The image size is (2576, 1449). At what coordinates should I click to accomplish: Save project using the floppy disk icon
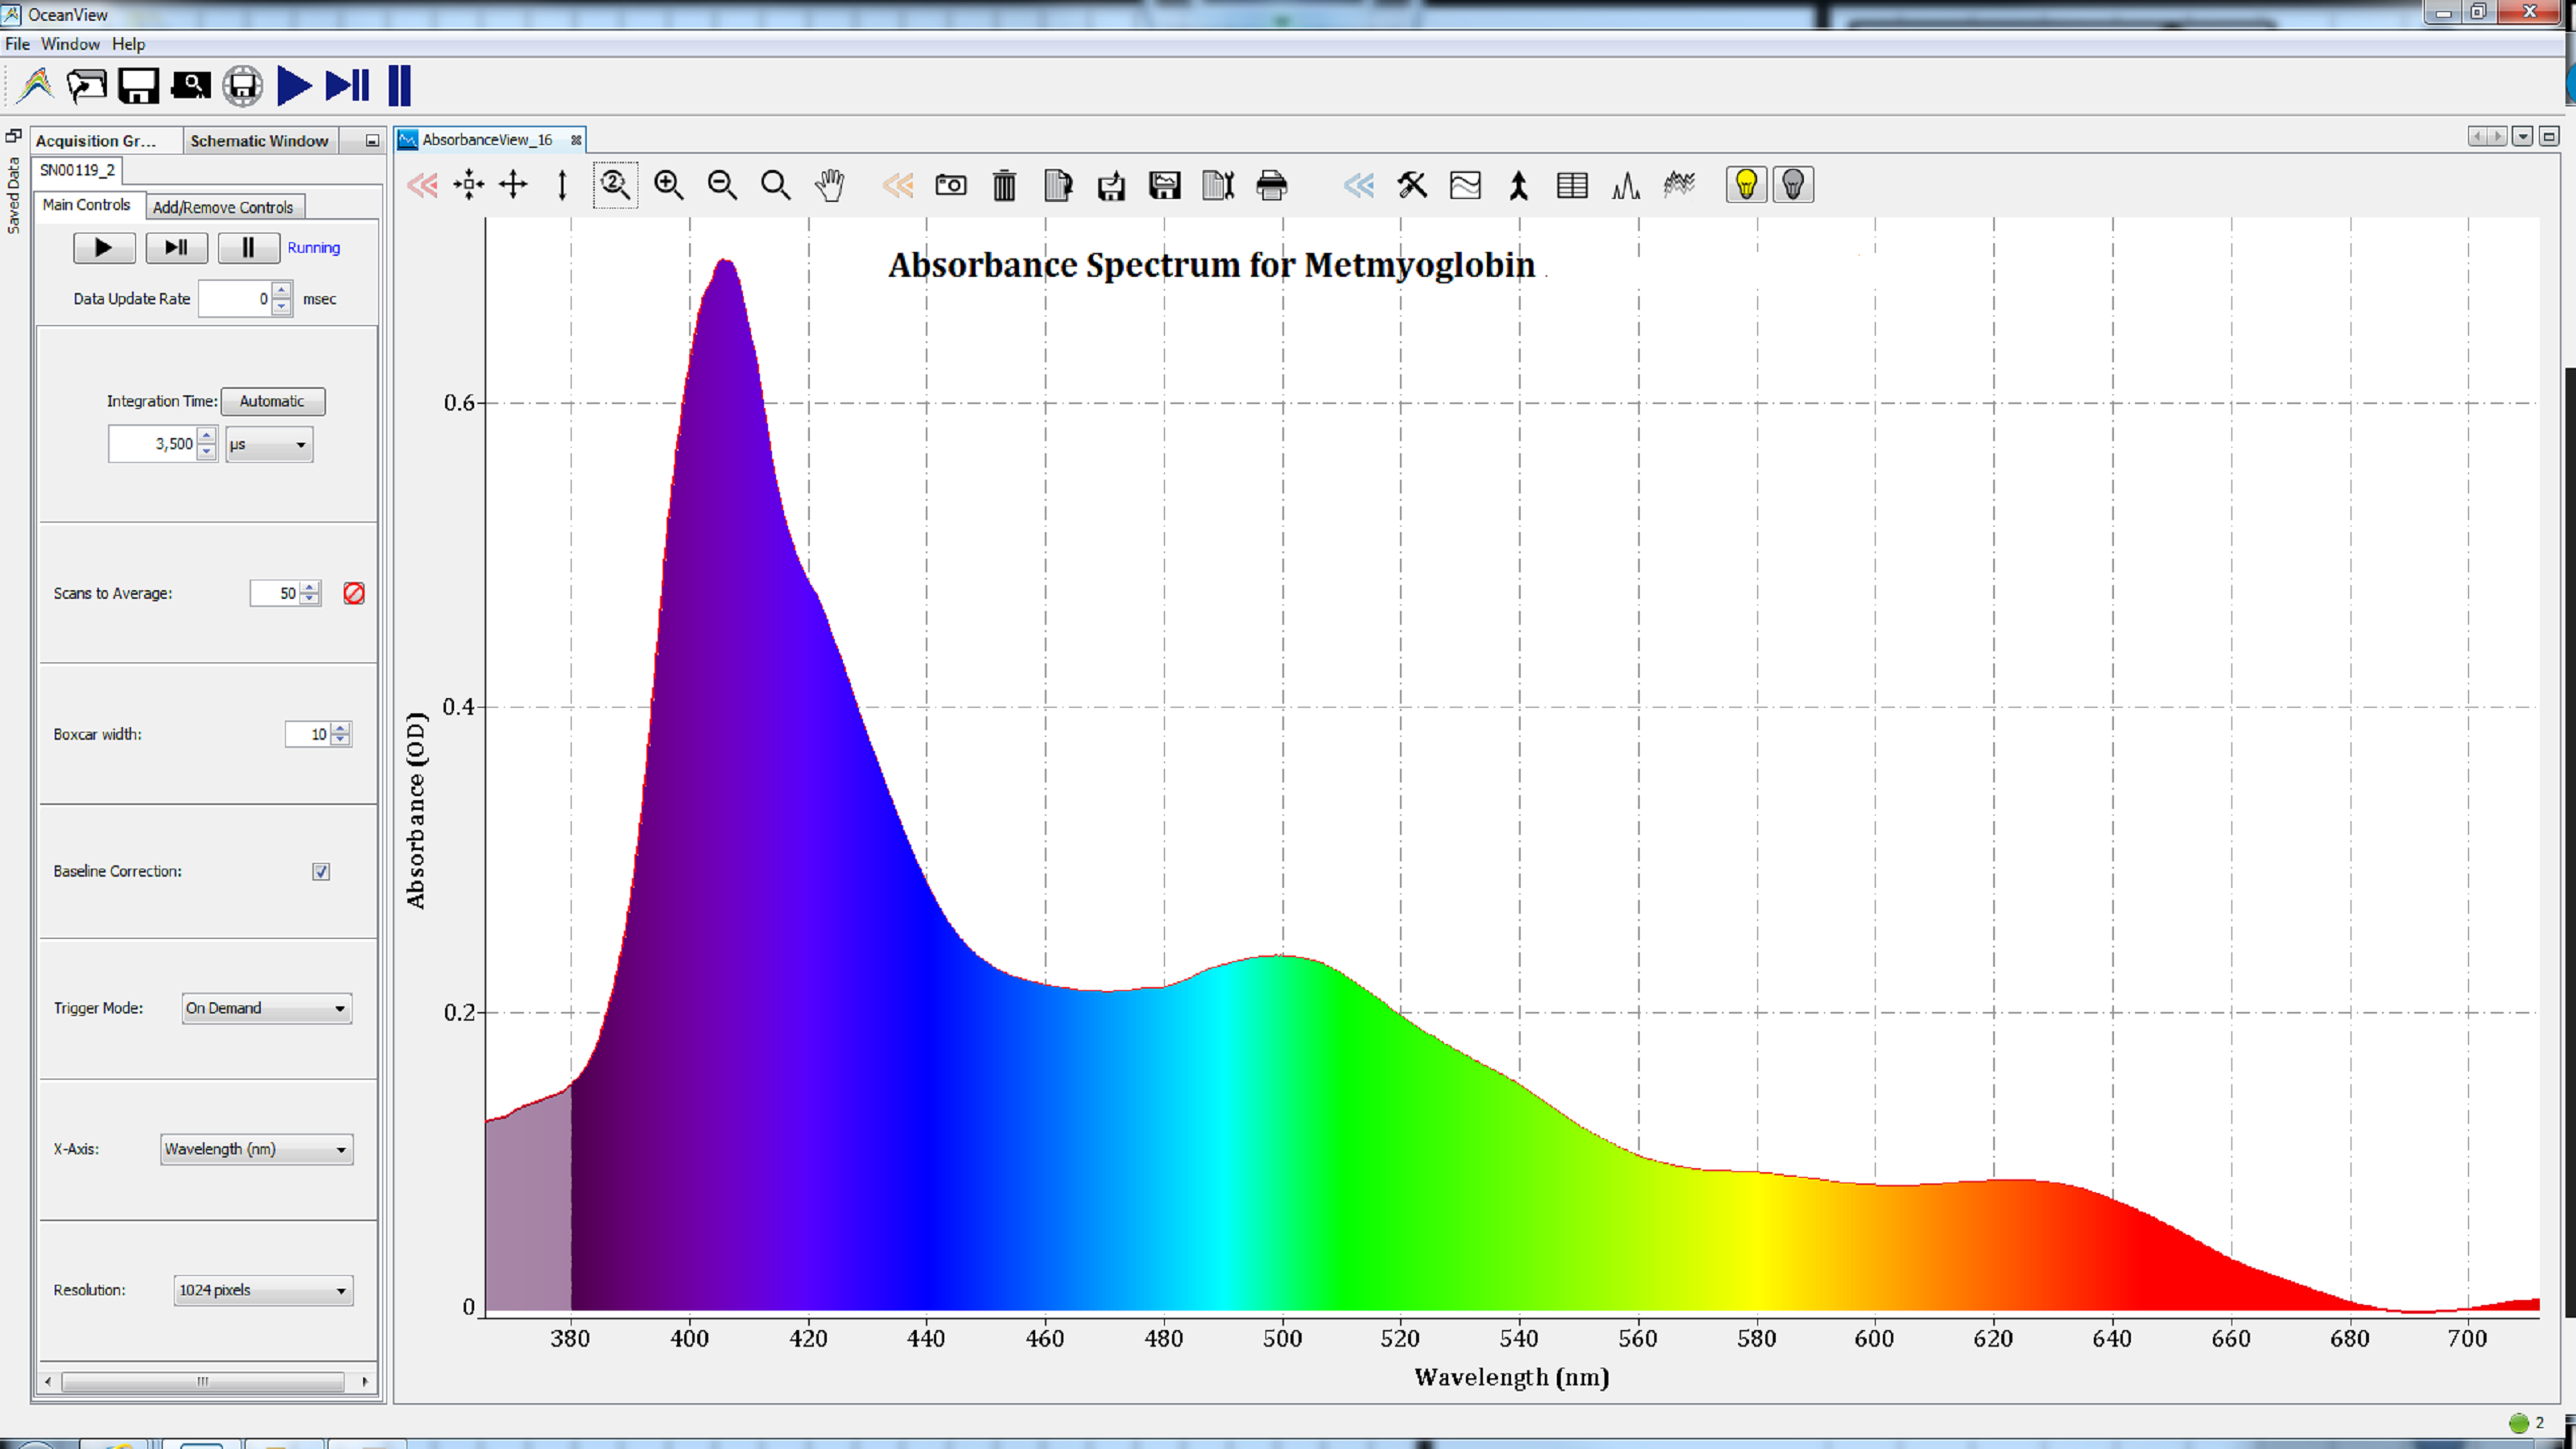pos(138,86)
